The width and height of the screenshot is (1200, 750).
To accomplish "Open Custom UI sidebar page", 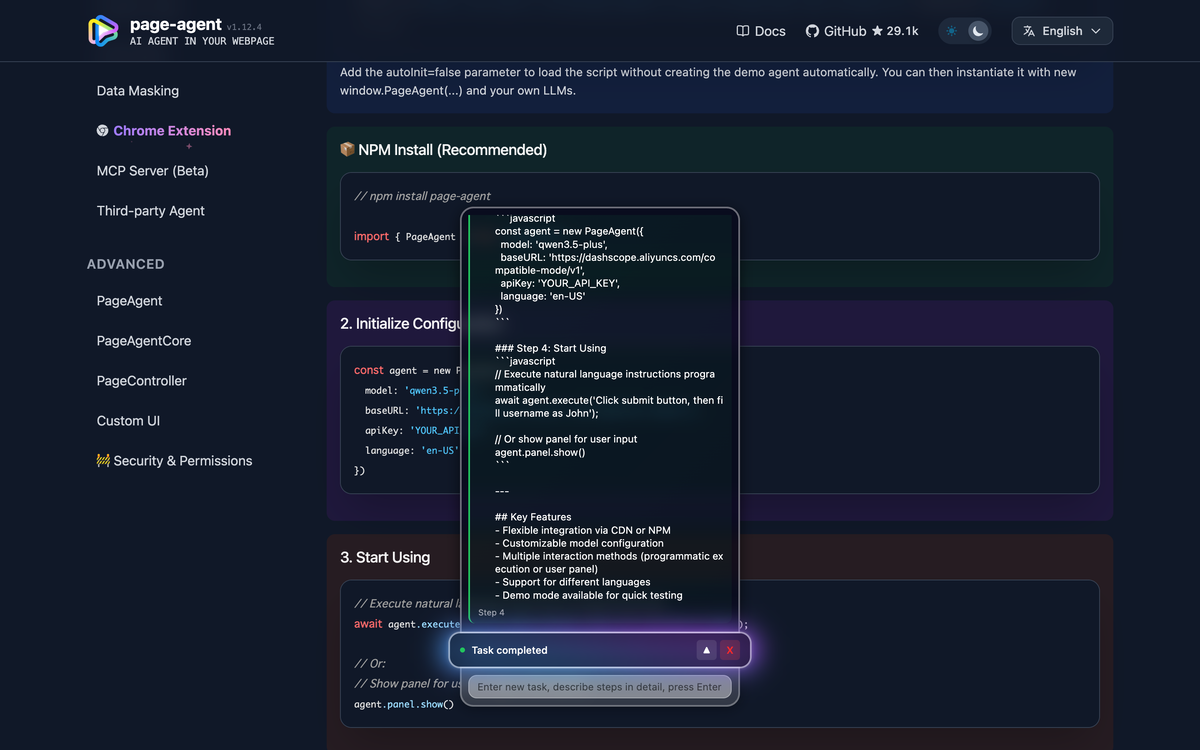I will click(128, 421).
